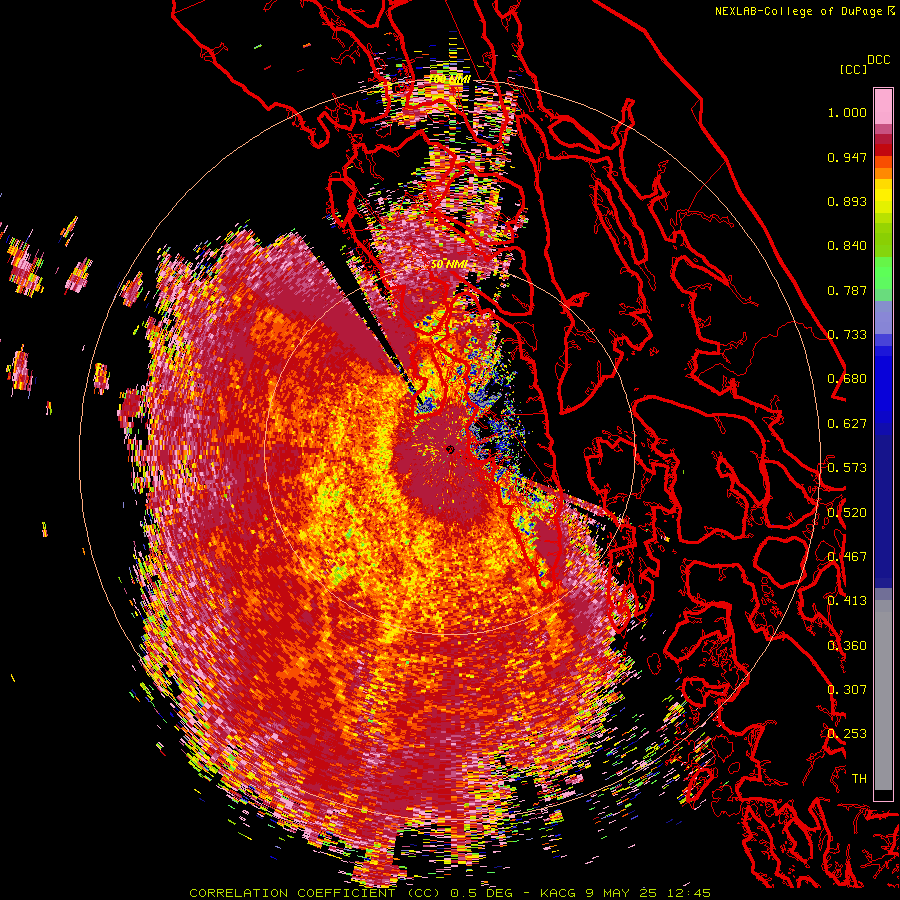Screen dimensions: 900x900
Task: Click the CORRELATION COEFFICIENT (CC) caption text
Action: [x=313, y=893]
